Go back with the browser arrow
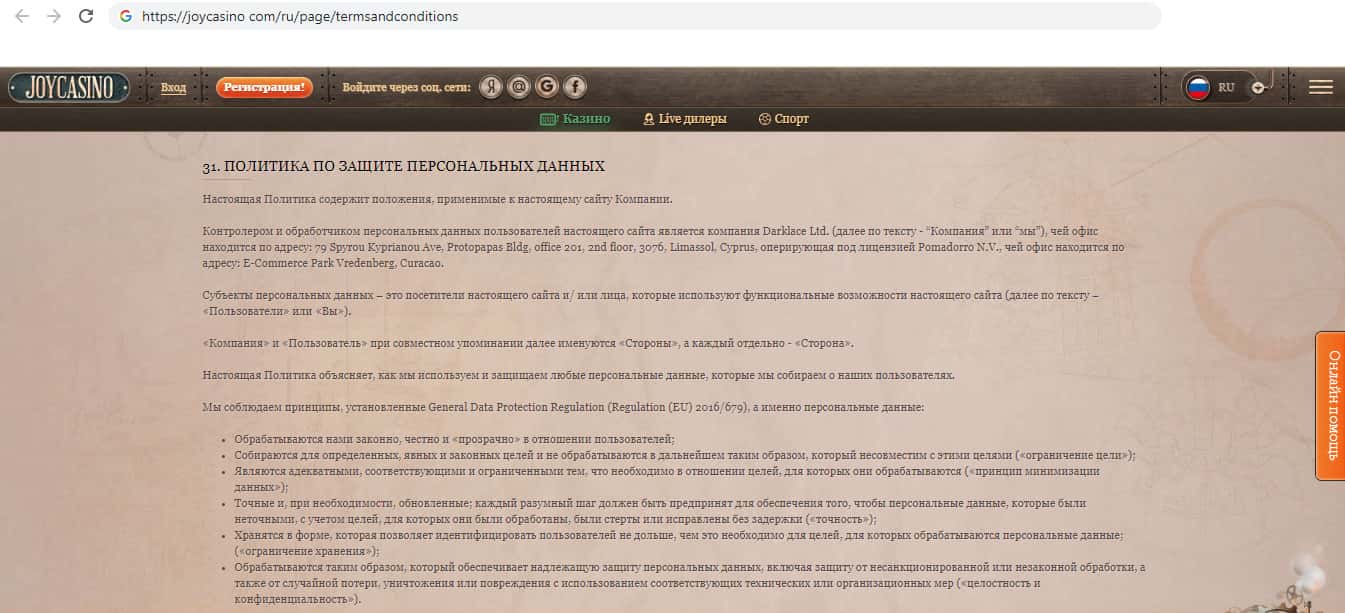Image resolution: width=1345 pixels, height=613 pixels. (x=22, y=16)
